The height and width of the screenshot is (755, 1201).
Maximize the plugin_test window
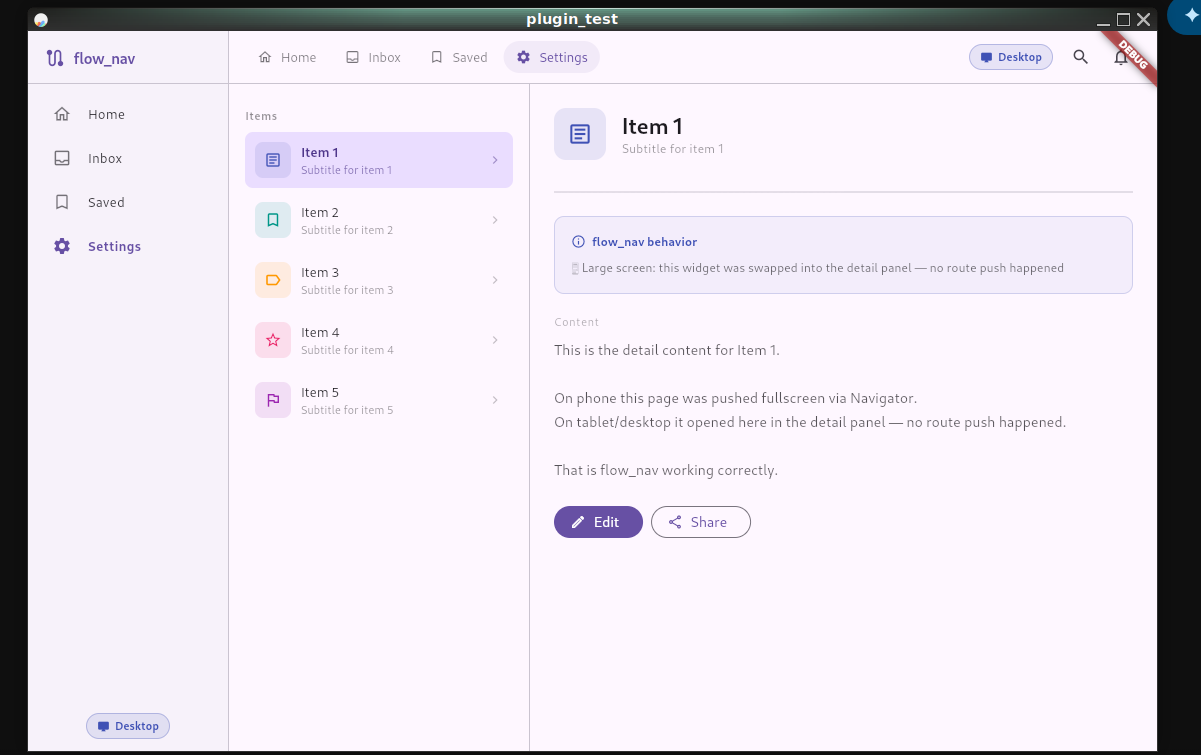click(1123, 19)
